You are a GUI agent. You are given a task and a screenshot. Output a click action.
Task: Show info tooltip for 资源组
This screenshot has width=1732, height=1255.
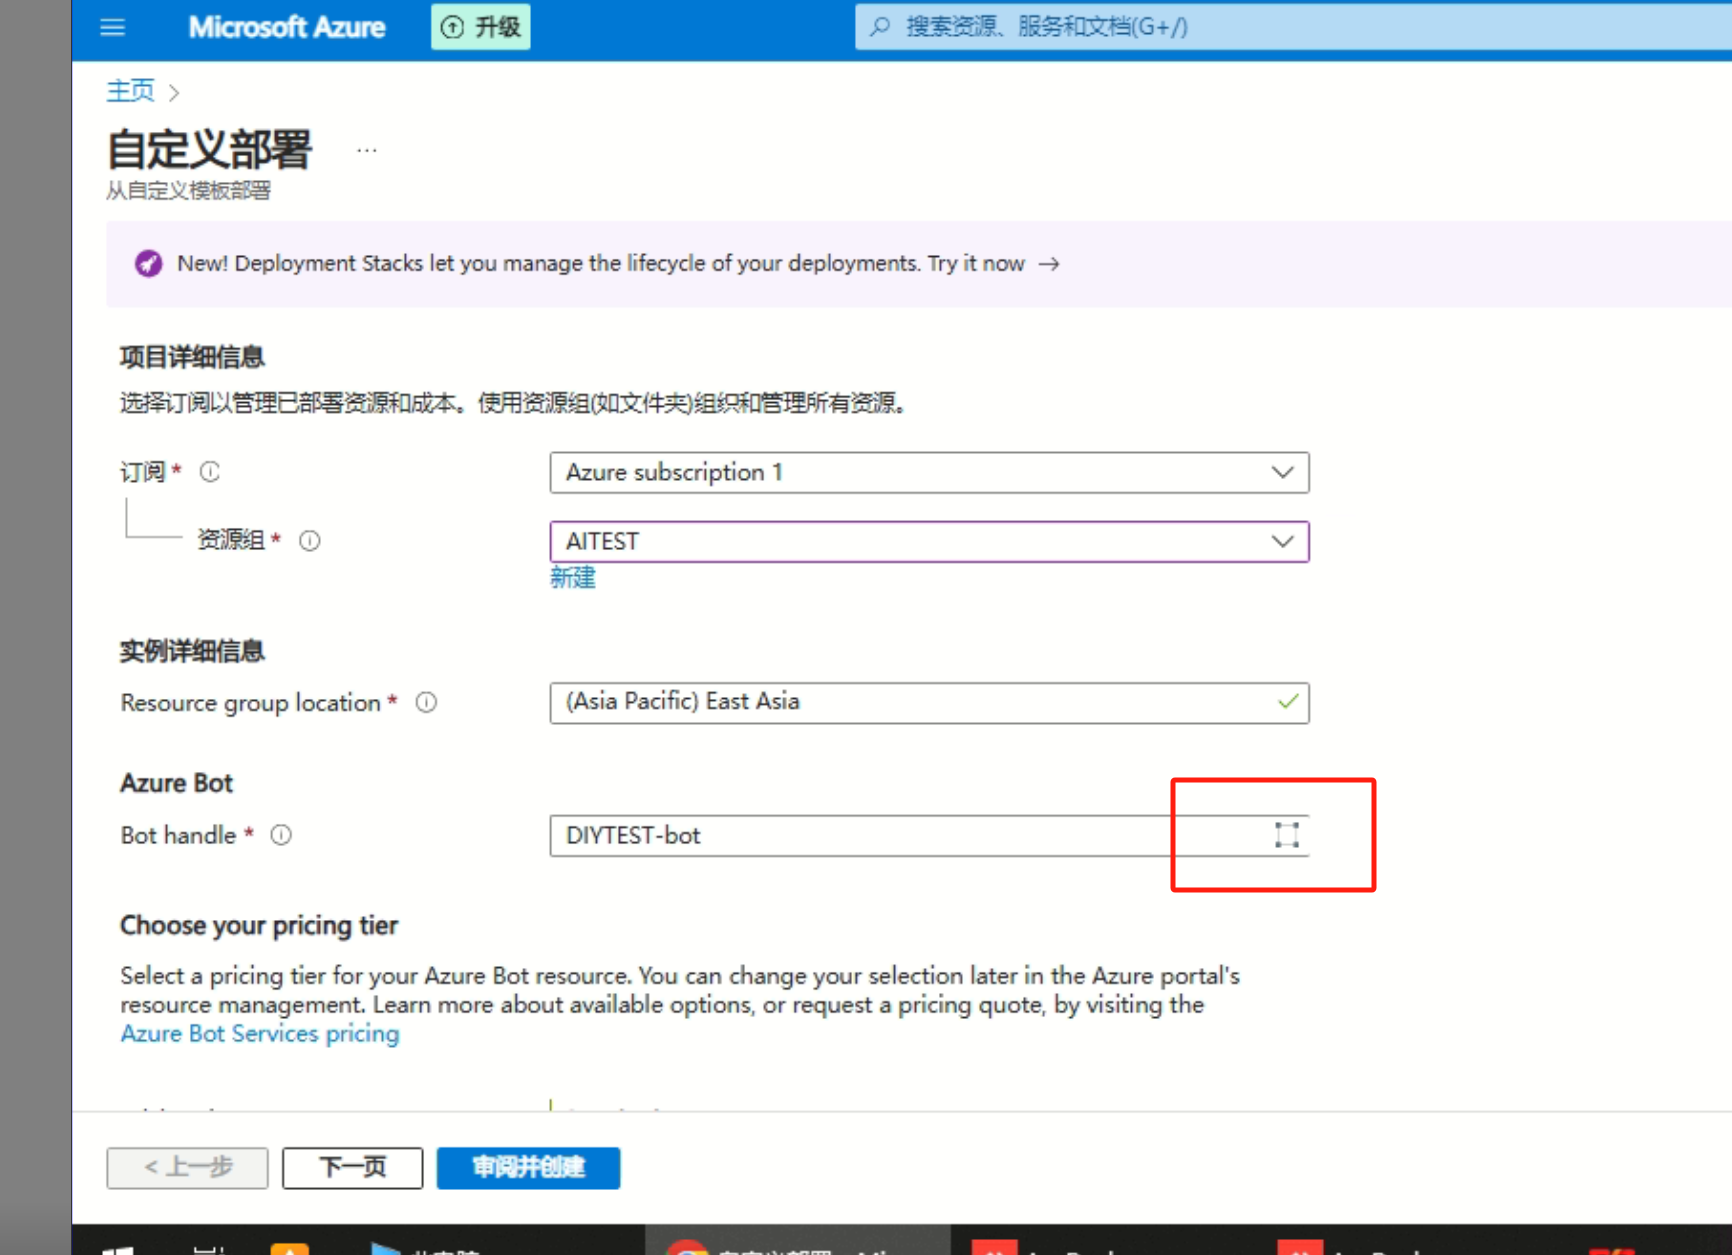310,541
